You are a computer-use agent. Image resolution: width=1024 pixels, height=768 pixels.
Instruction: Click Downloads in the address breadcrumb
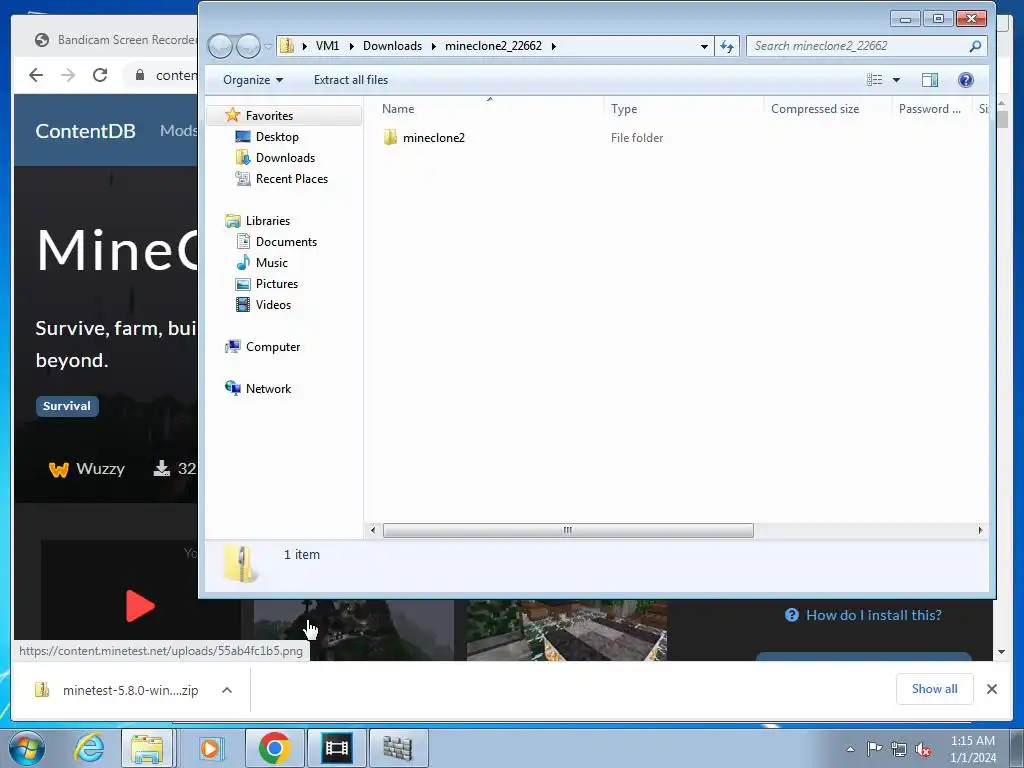coord(392,46)
